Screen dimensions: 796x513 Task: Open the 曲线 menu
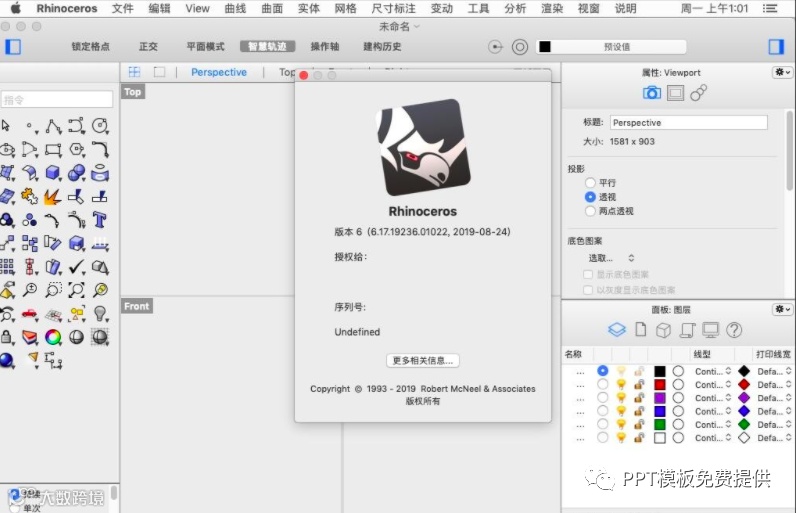tap(235, 8)
